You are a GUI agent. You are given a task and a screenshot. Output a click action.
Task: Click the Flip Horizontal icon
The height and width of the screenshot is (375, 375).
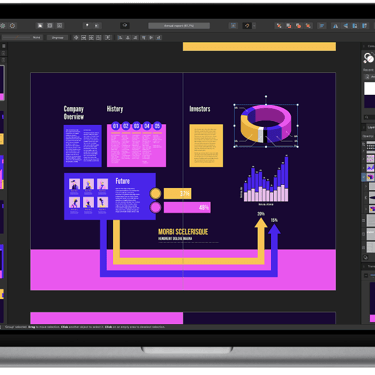coord(336,26)
